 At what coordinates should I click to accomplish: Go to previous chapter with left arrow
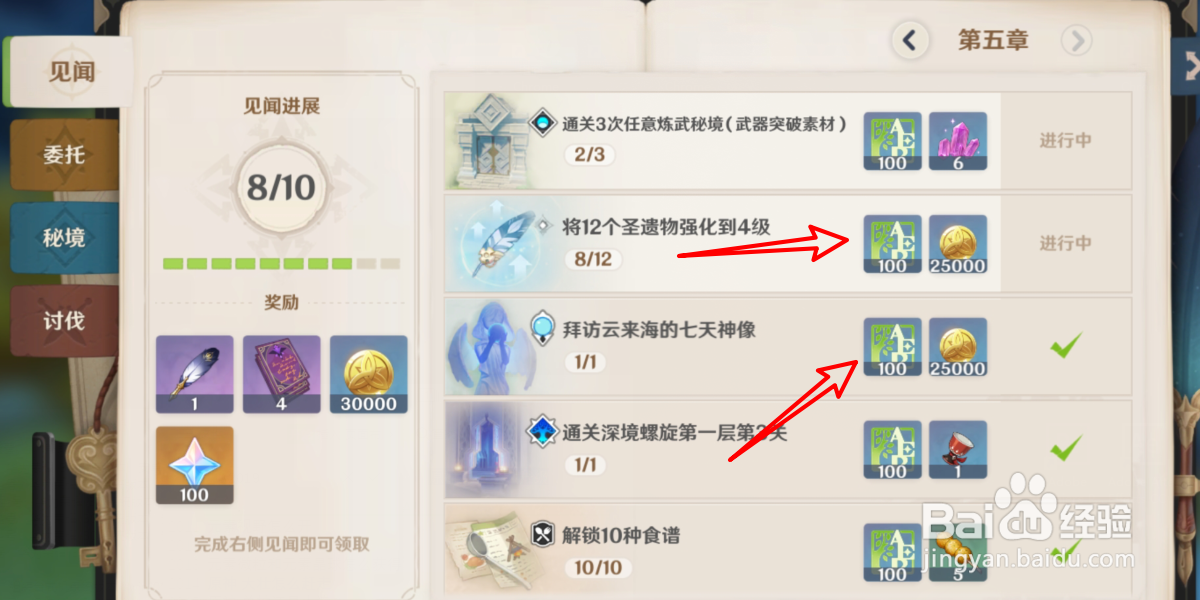[909, 40]
